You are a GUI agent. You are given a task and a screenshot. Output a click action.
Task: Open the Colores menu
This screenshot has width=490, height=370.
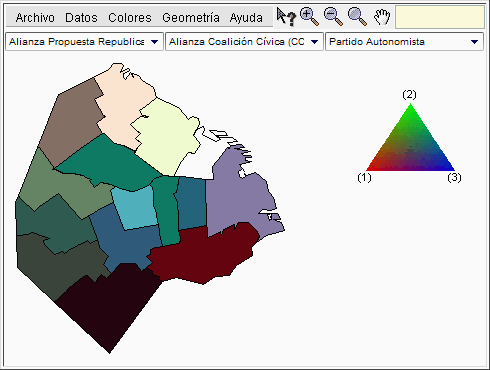tap(130, 17)
